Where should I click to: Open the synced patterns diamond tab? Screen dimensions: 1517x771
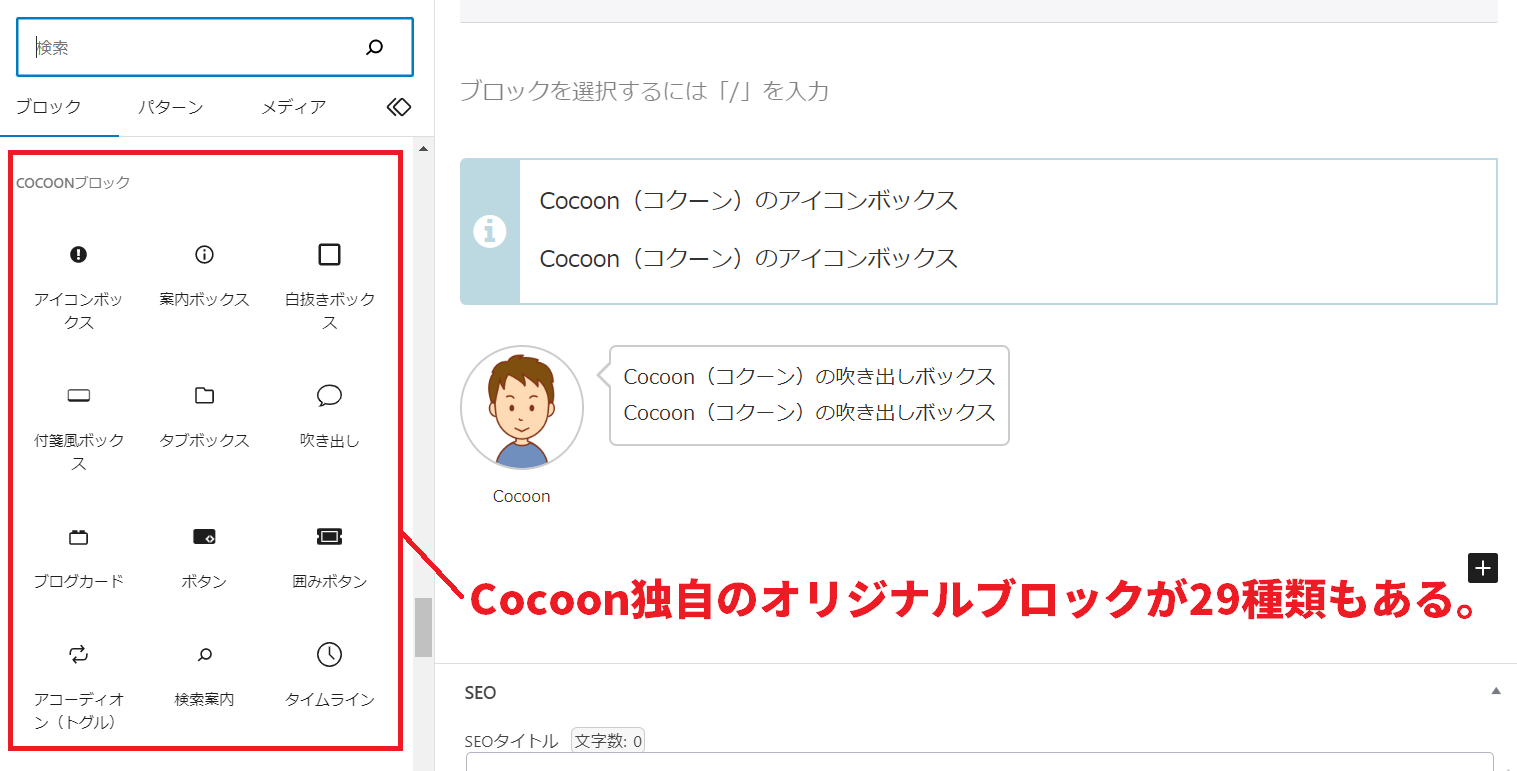[x=399, y=107]
